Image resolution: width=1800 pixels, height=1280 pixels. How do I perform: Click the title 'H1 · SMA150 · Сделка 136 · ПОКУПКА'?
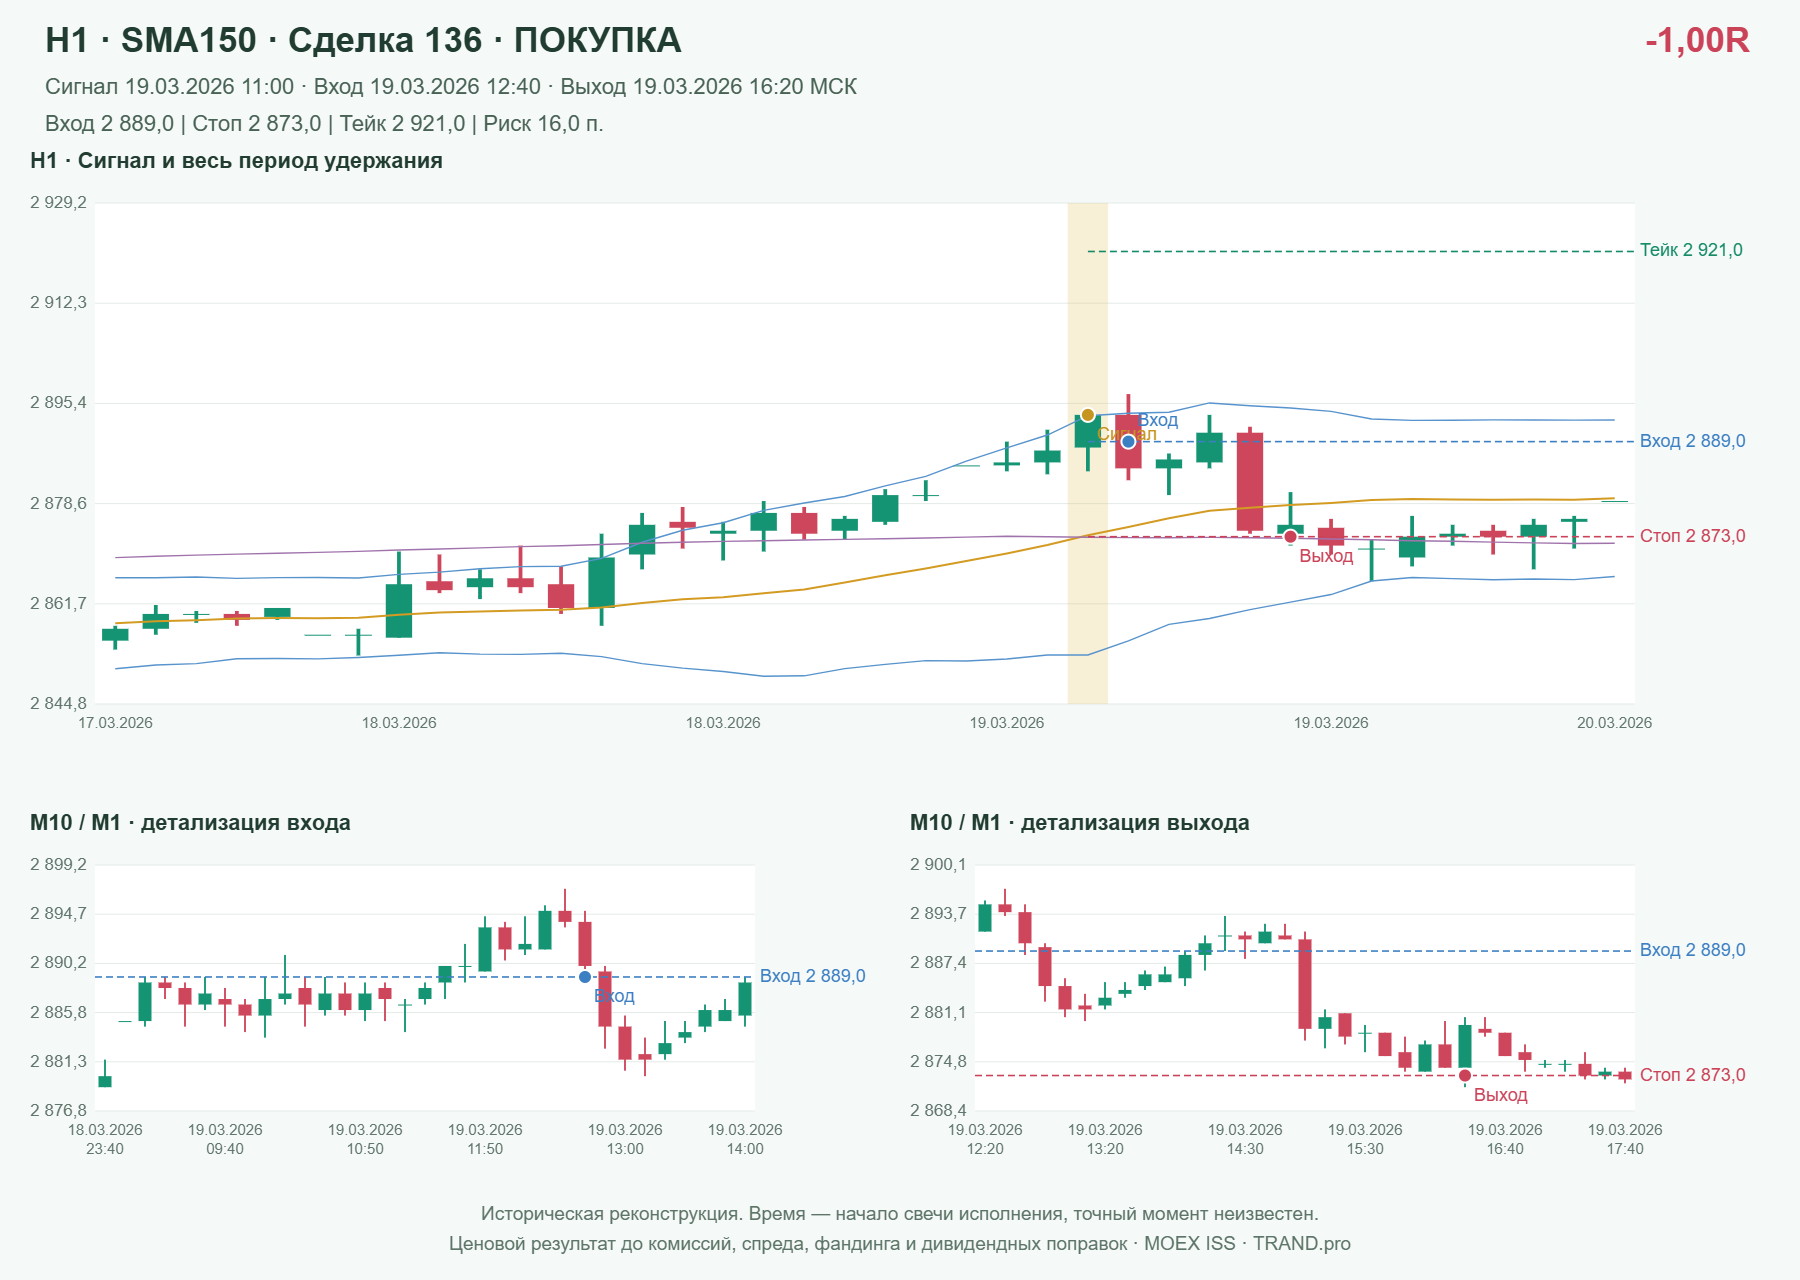(x=363, y=40)
